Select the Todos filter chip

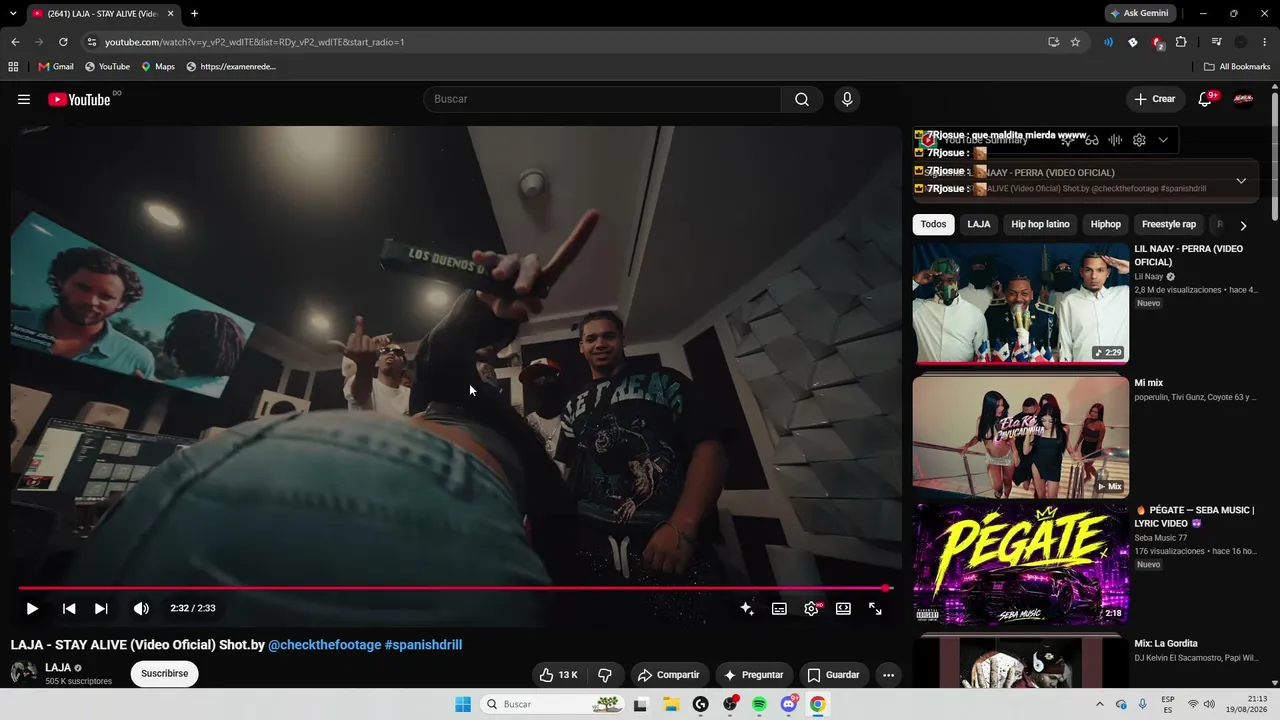933,224
